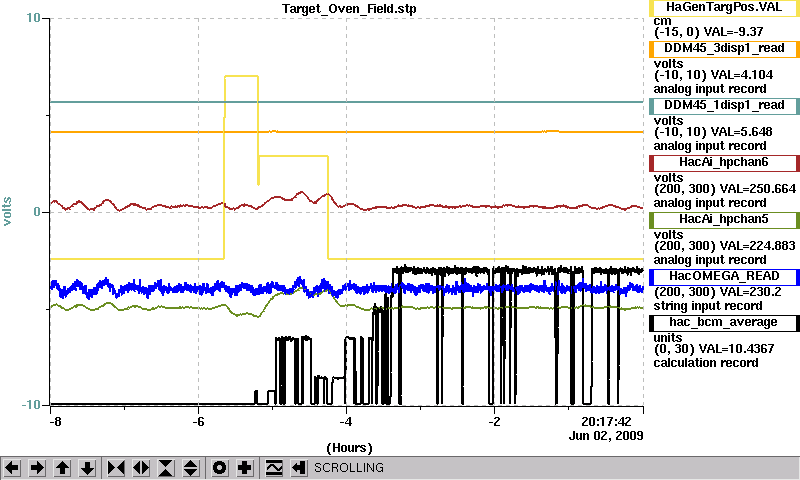The height and width of the screenshot is (480, 800).
Task: Click the return-to-scrolling arrow icon
Action: tap(299, 468)
